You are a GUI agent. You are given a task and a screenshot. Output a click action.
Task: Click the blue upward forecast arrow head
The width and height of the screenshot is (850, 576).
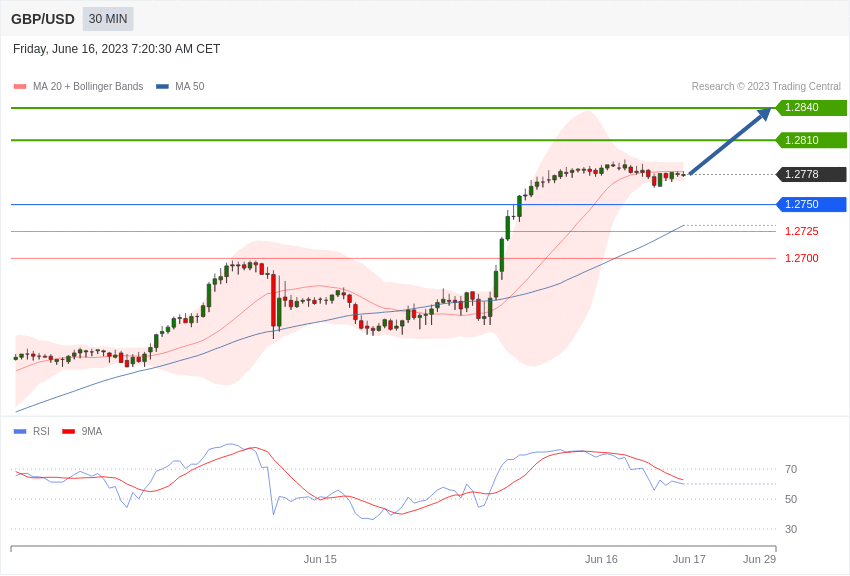(764, 113)
